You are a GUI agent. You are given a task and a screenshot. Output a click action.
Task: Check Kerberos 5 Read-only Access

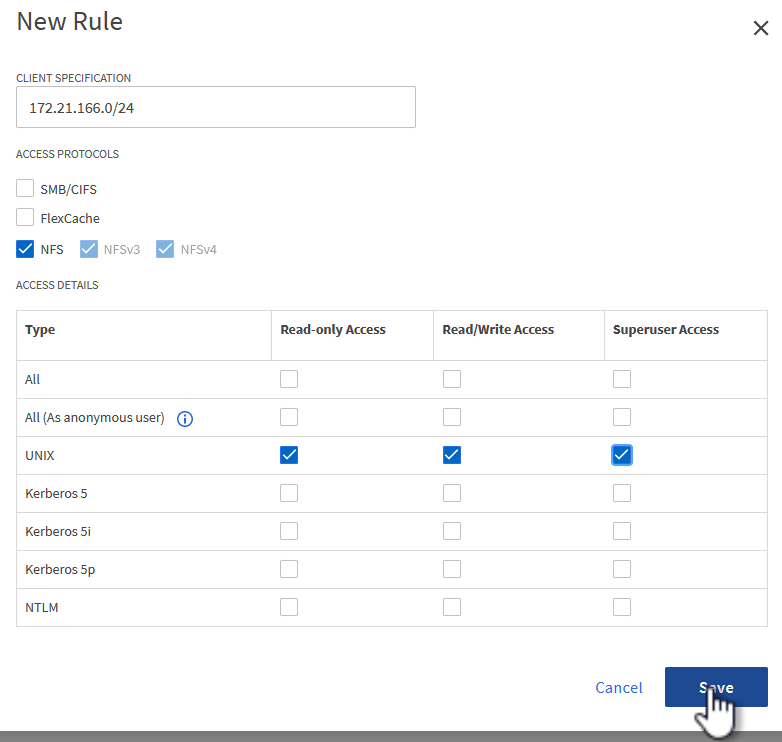pyautogui.click(x=289, y=493)
